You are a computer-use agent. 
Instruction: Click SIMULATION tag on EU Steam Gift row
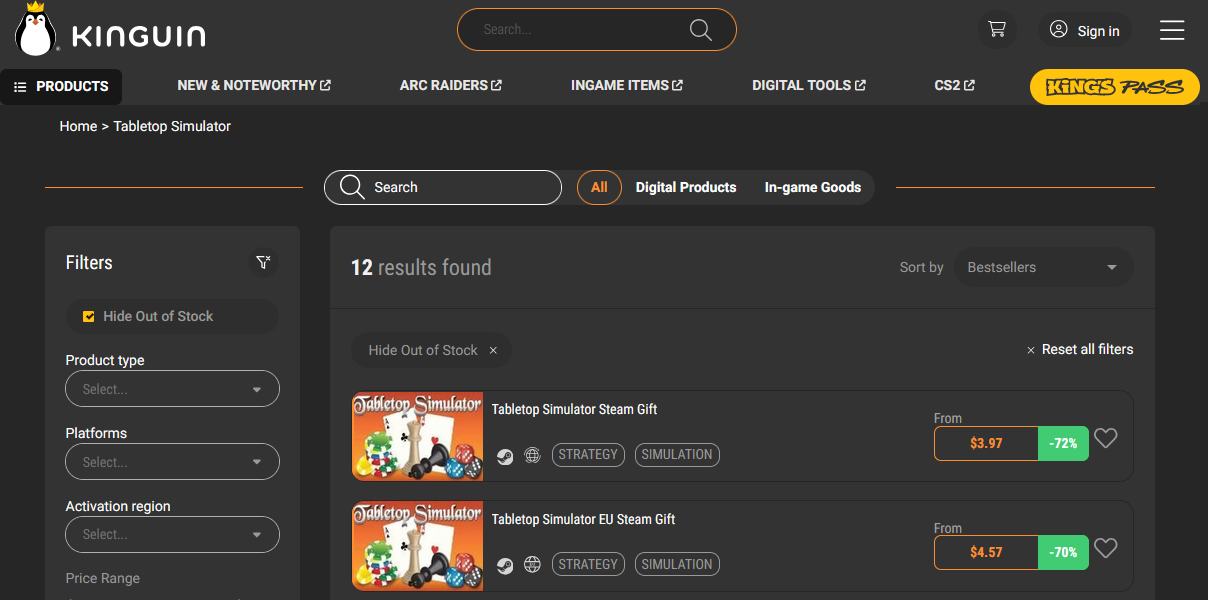point(677,565)
